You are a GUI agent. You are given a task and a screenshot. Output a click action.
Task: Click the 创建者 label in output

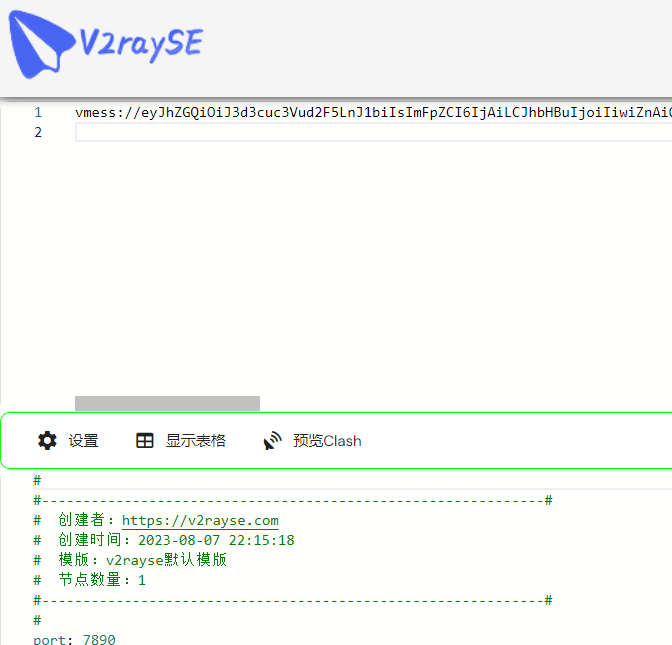86,520
